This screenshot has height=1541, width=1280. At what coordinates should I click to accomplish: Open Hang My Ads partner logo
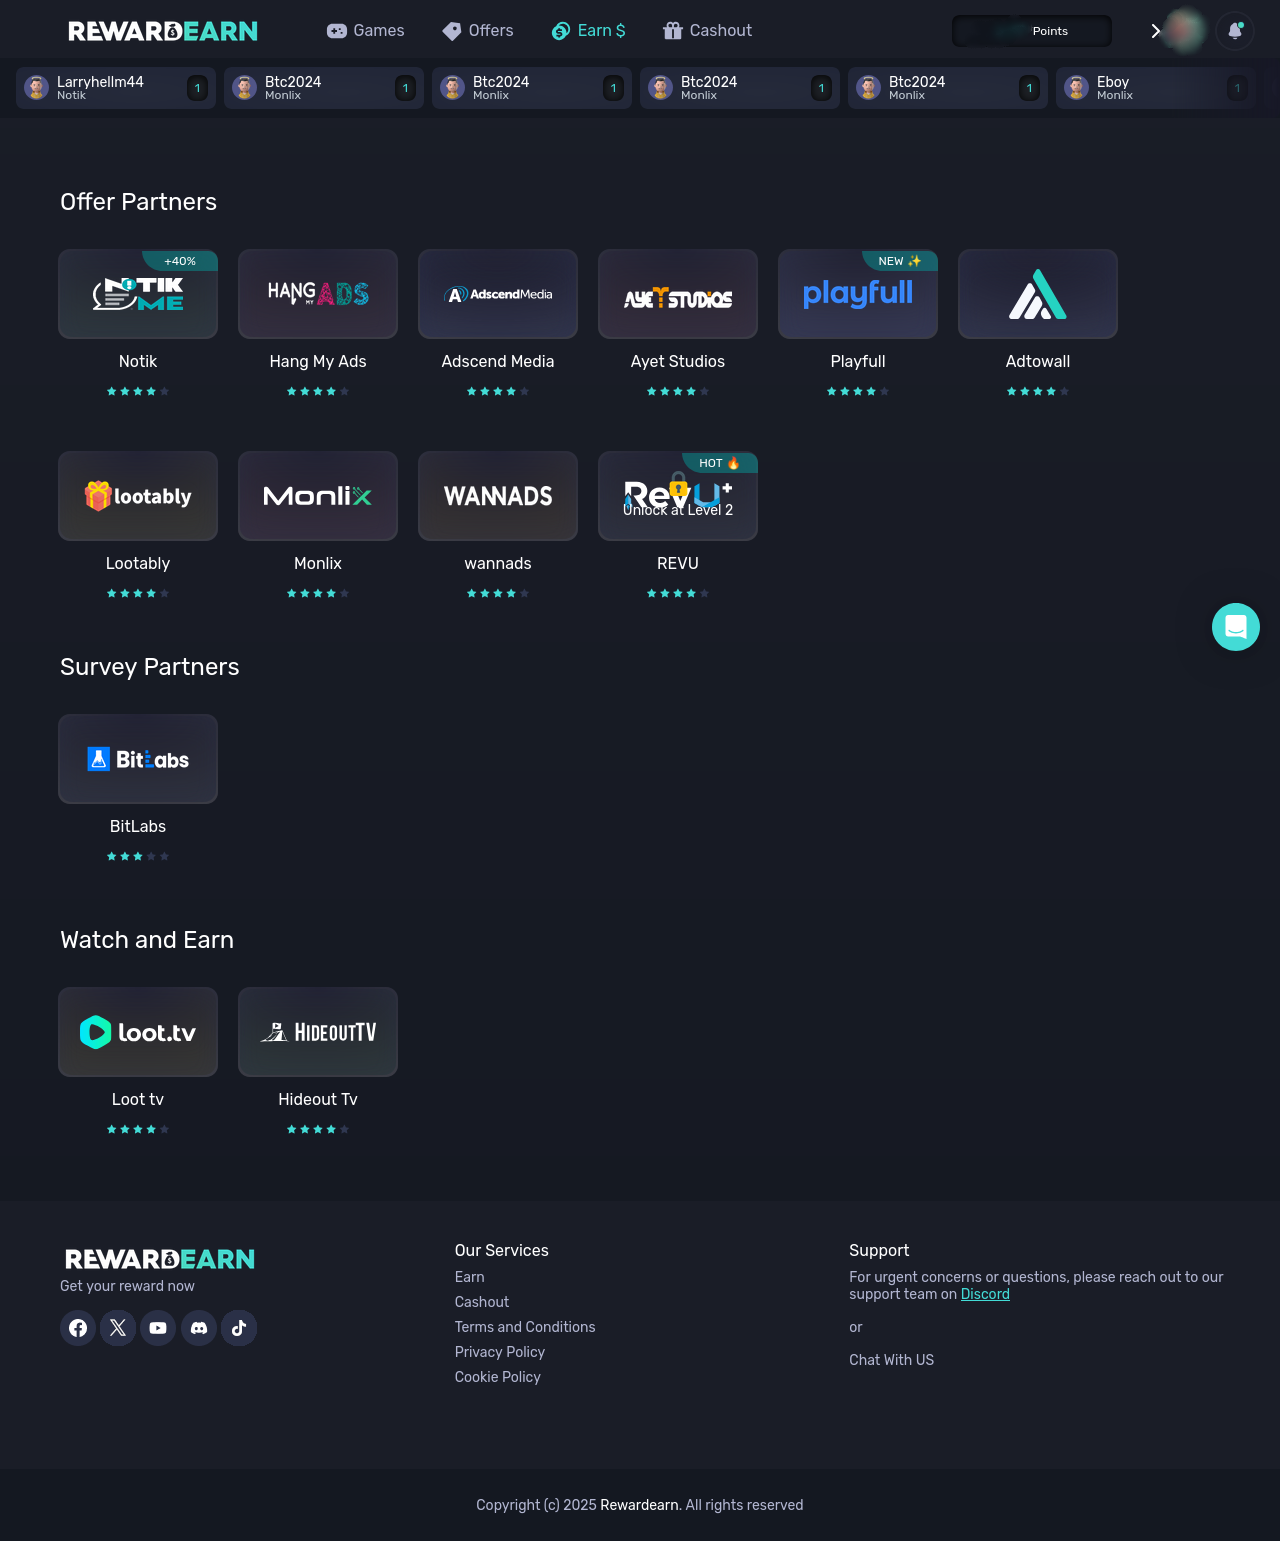click(318, 294)
